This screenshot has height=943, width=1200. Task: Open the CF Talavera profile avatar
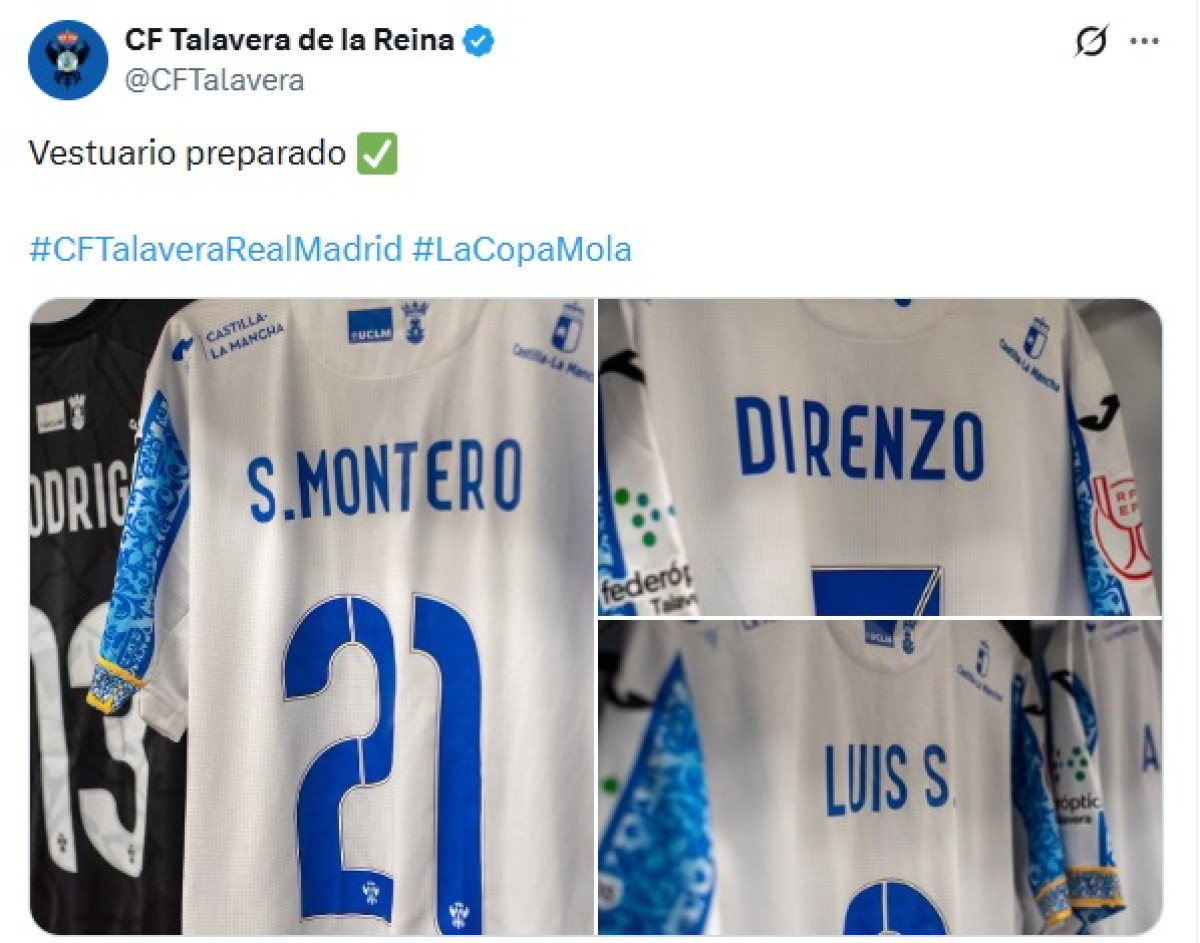pyautogui.click(x=68, y=60)
